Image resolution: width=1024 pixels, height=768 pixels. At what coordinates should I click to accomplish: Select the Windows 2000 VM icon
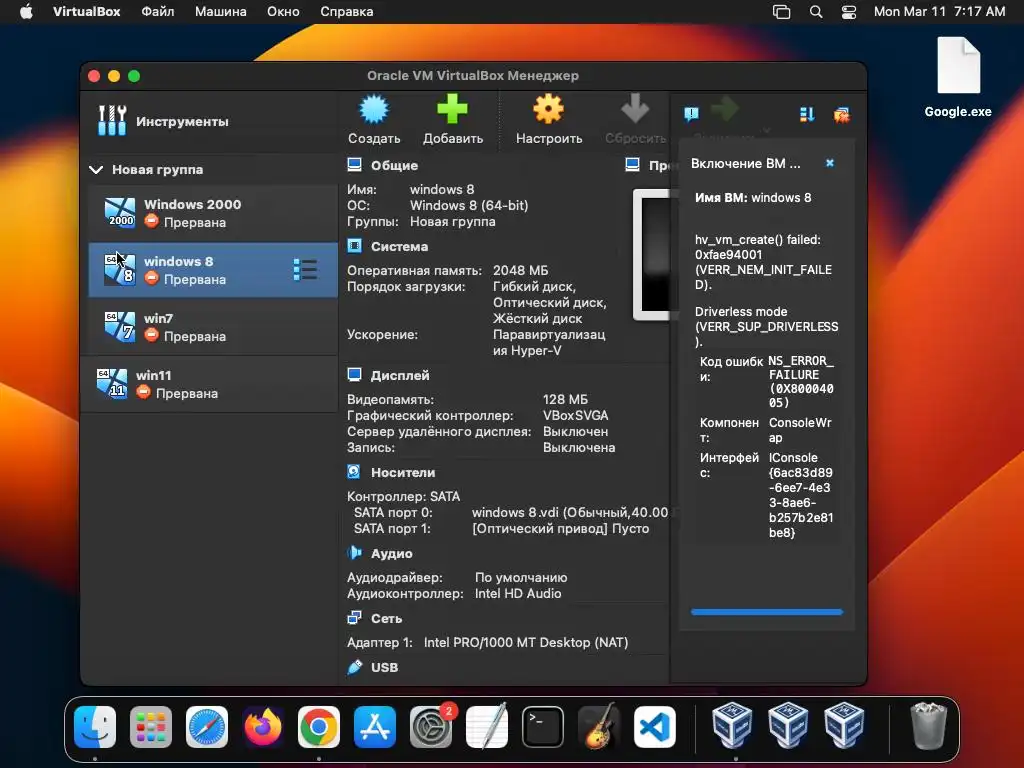[120, 213]
